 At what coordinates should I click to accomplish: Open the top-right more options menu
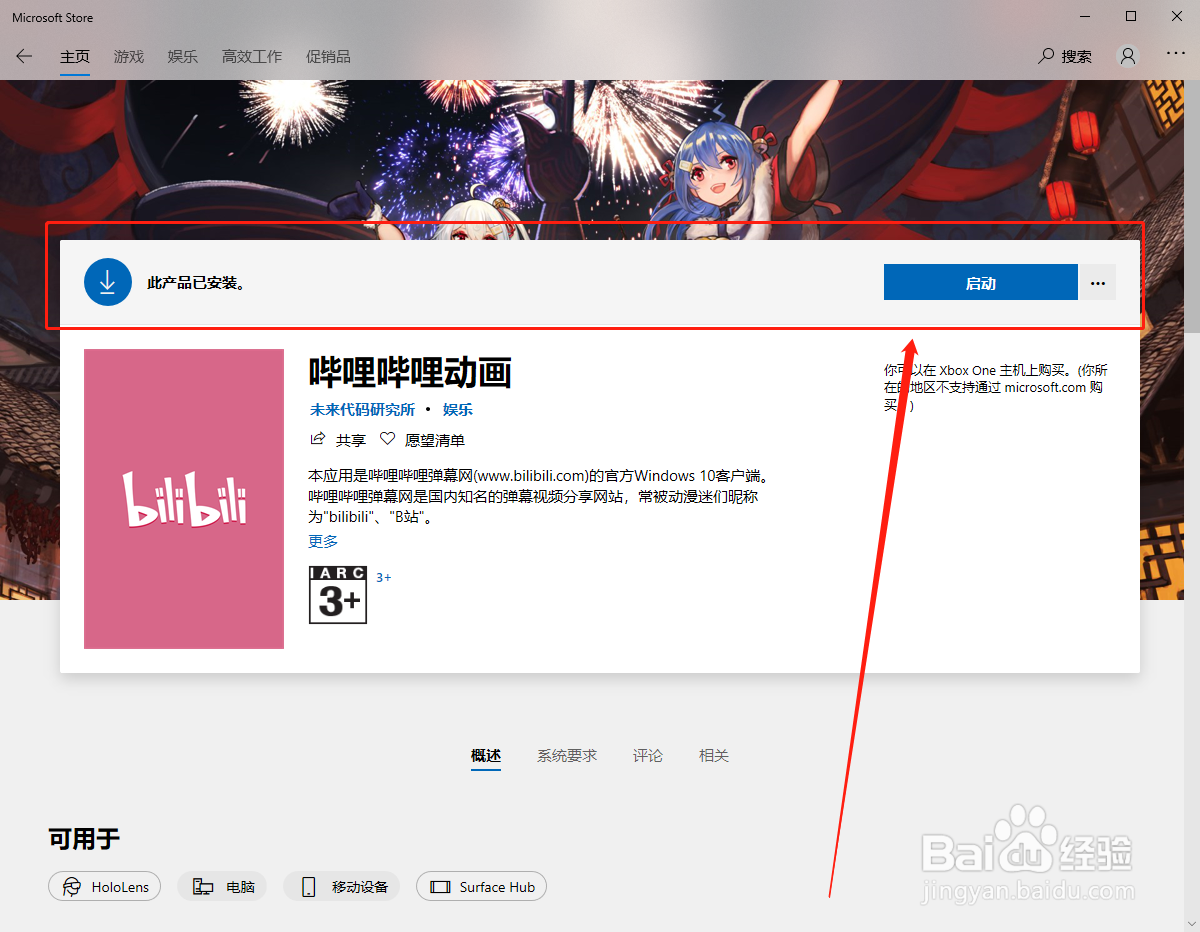coord(1176,54)
